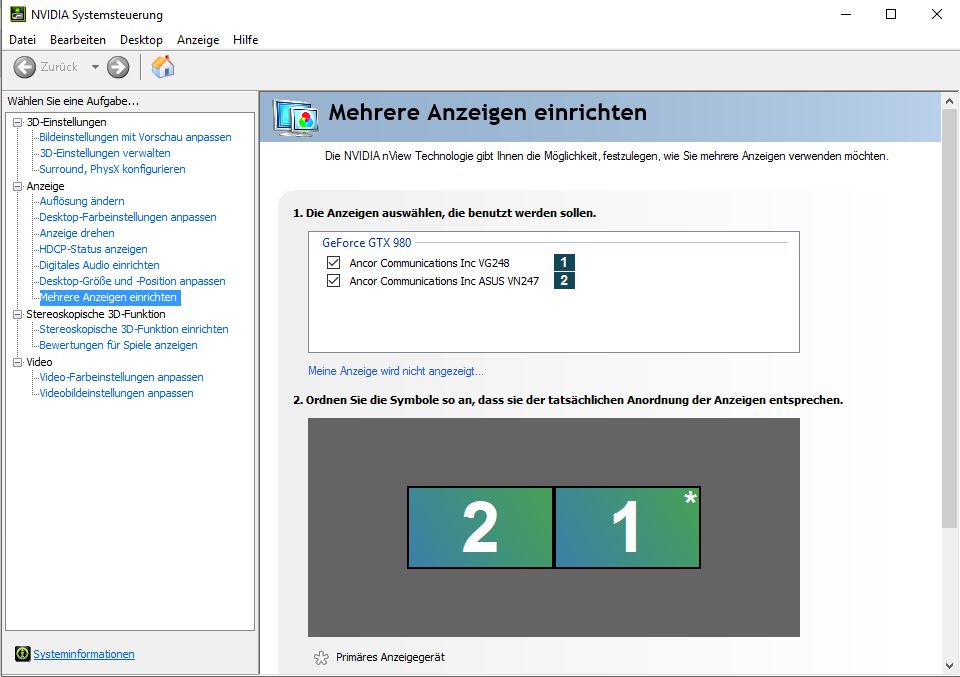
Task: Close the NVIDIA Systemsteuerung window
Action: pyautogui.click(x=937, y=14)
